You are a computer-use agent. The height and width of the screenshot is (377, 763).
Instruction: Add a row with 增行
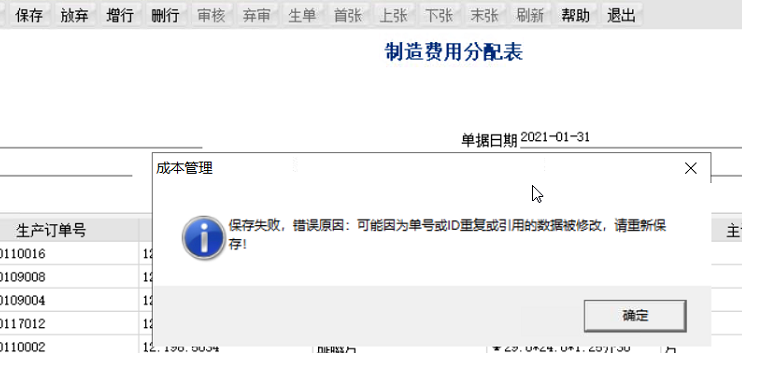(120, 15)
